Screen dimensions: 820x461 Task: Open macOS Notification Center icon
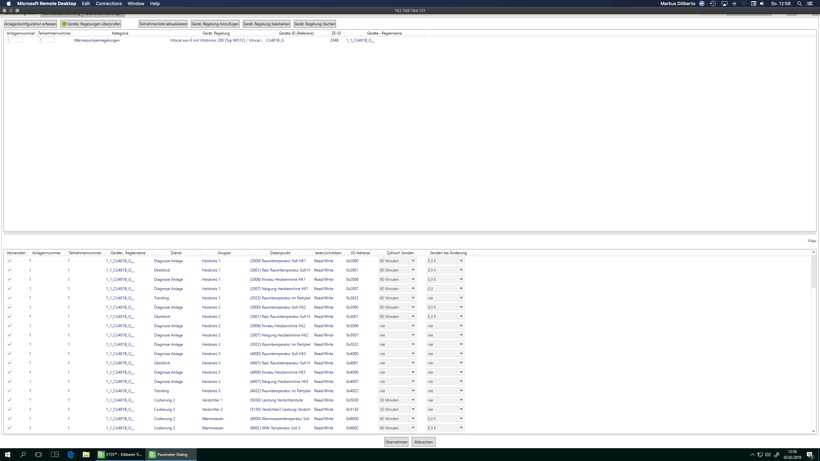click(x=810, y=4)
